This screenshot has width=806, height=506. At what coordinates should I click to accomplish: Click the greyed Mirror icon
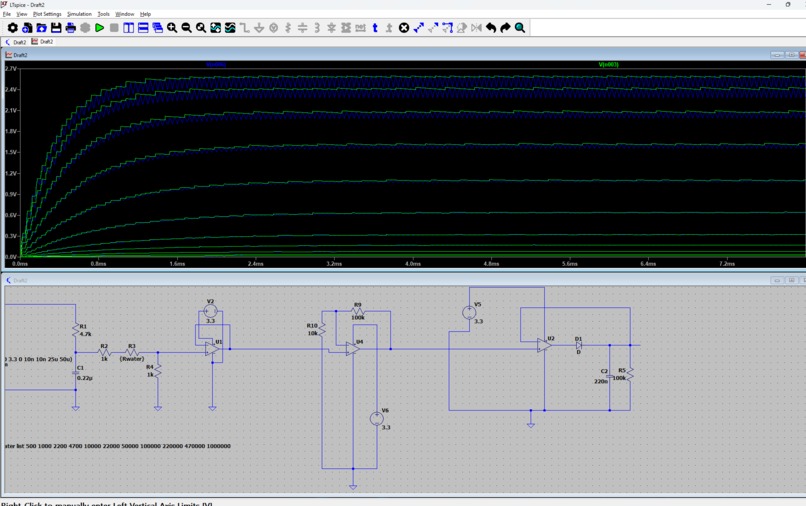pyautogui.click(x=477, y=28)
